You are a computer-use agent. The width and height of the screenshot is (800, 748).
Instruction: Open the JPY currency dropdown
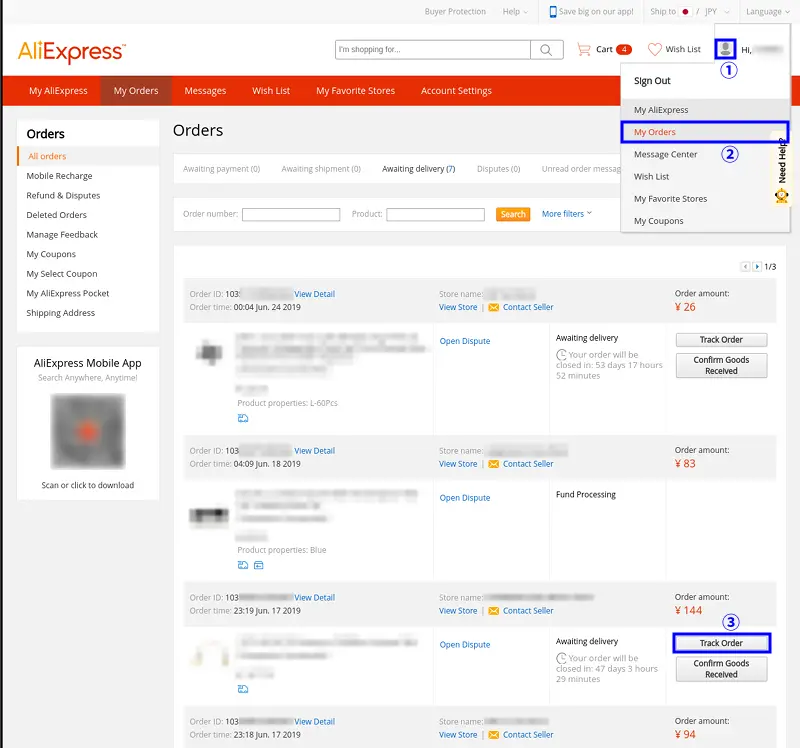point(716,11)
